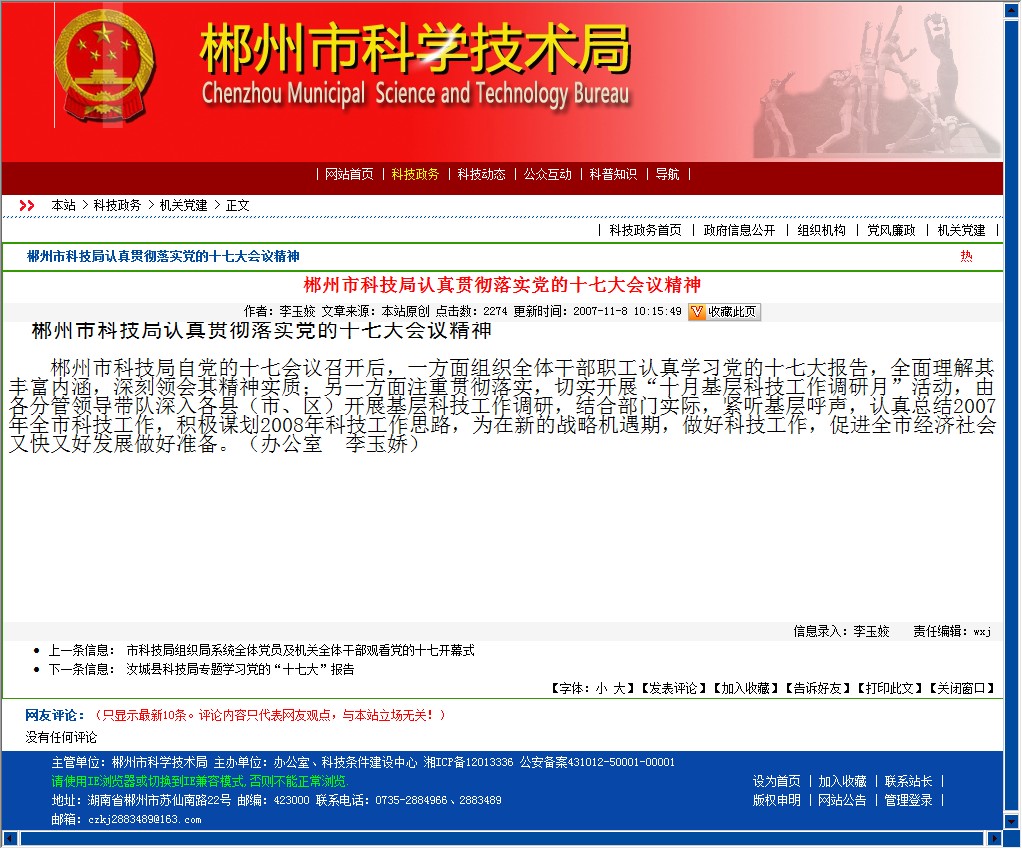Click 发表评论 link
The height and width of the screenshot is (849, 1022).
(x=673, y=688)
